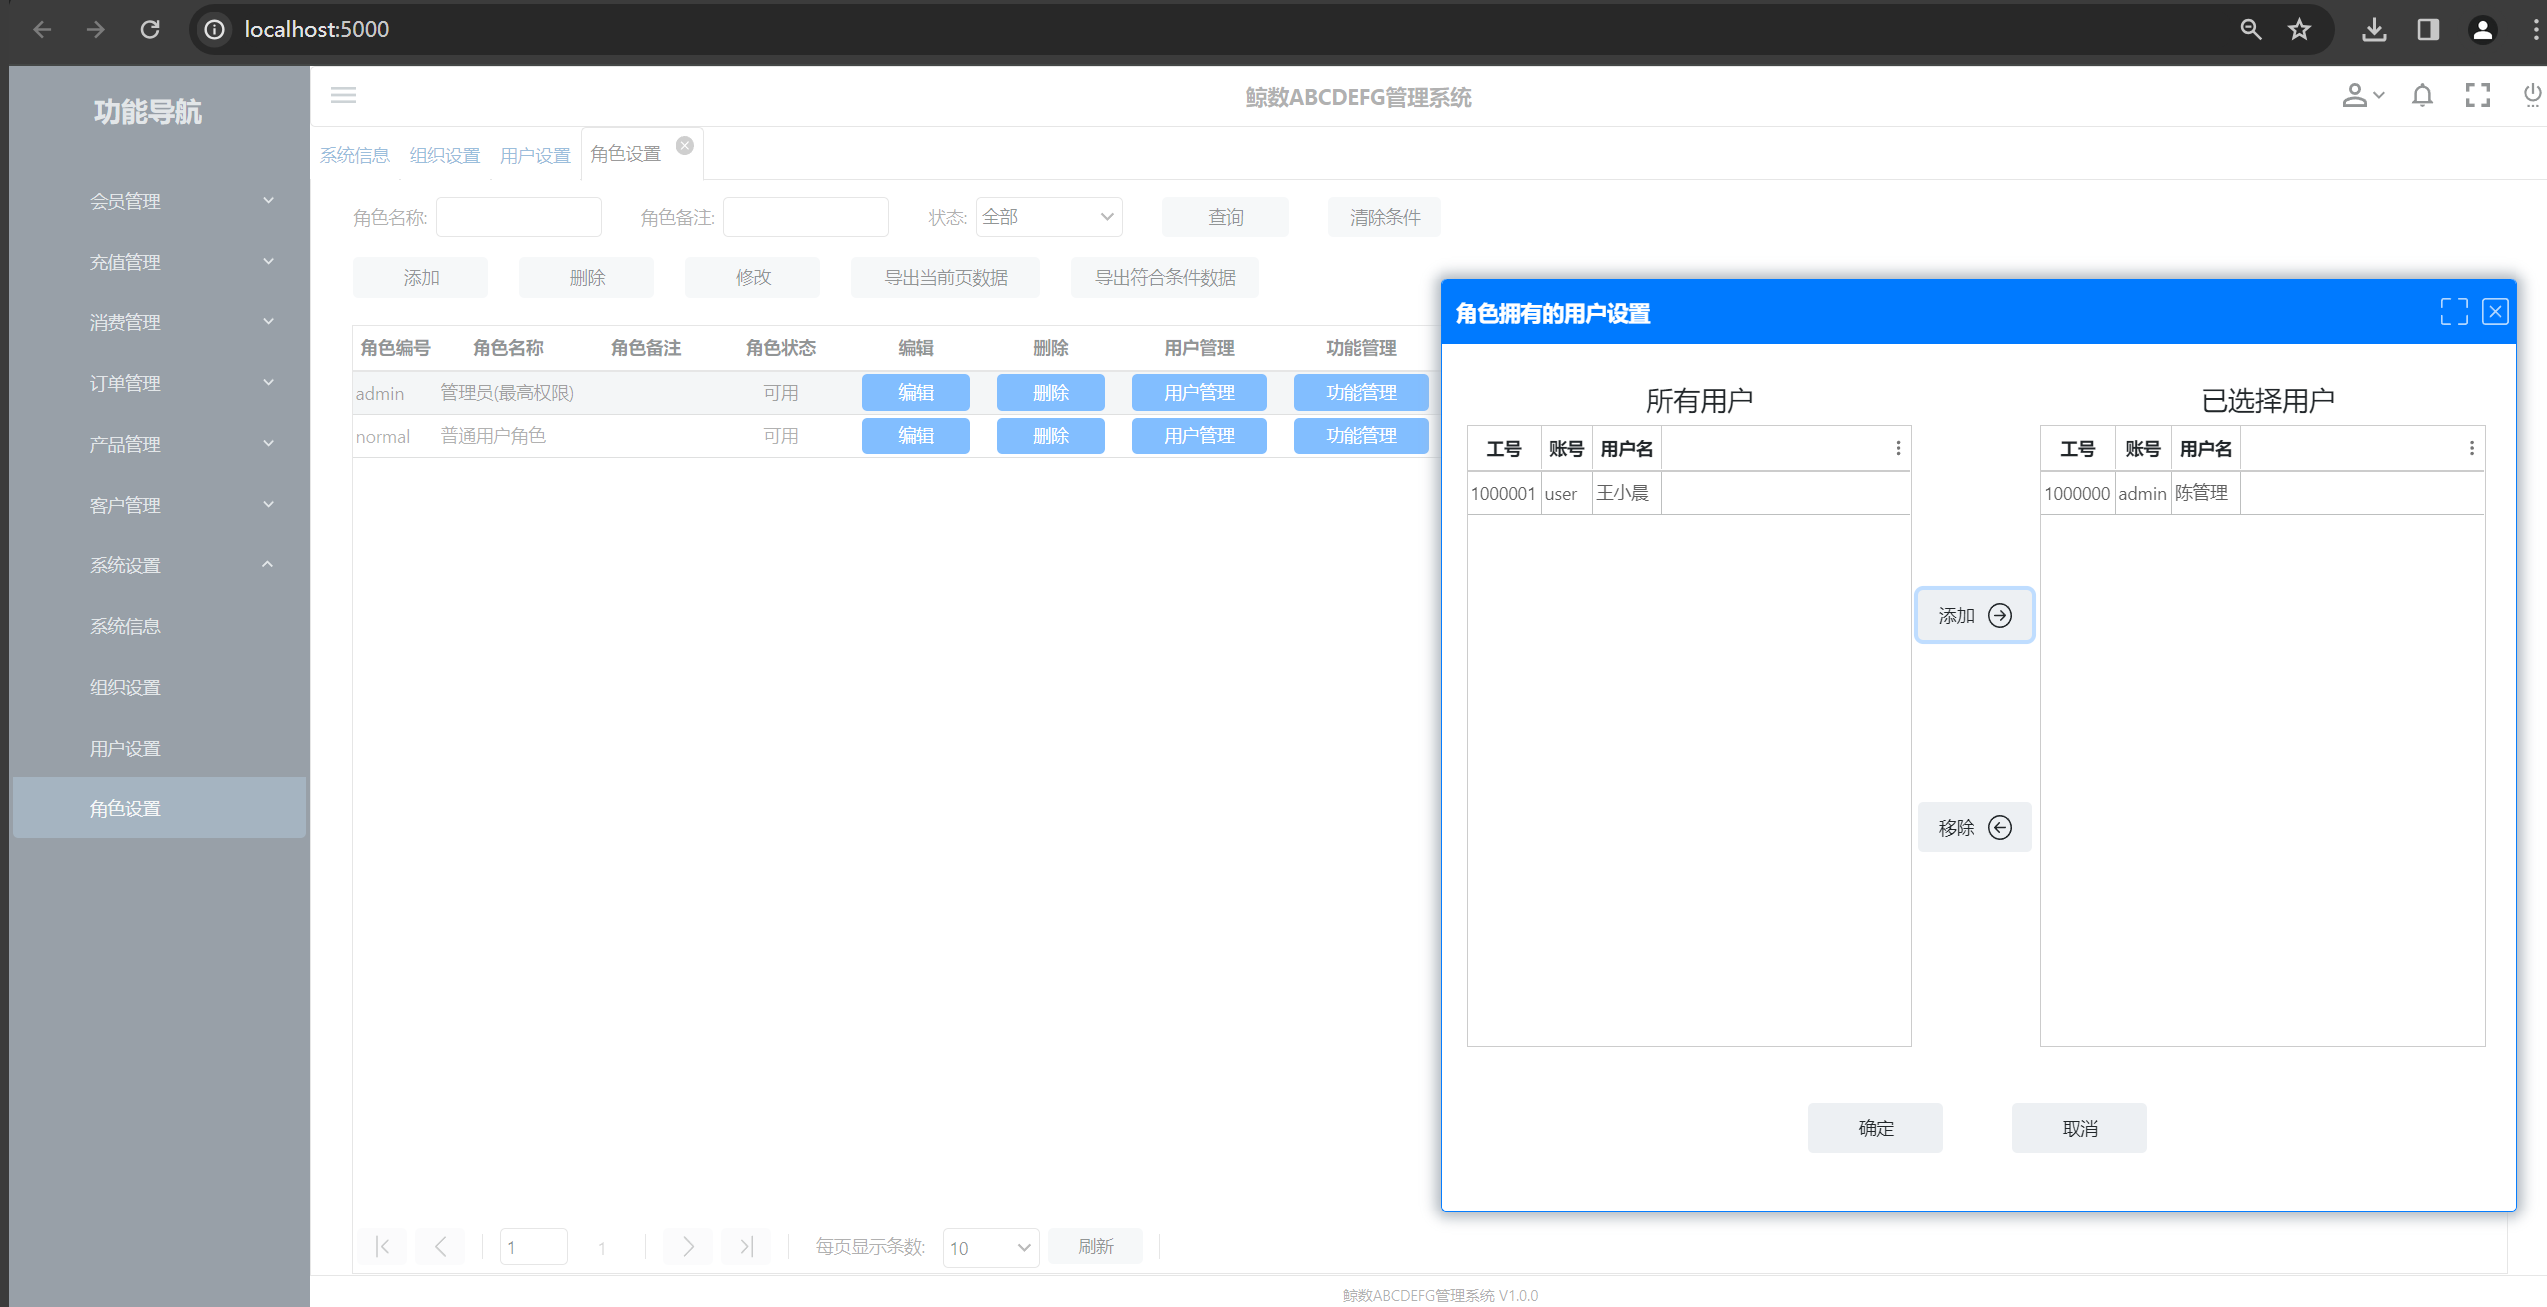Open the notification bell
Image resolution: width=2547 pixels, height=1307 pixels.
coord(2422,96)
